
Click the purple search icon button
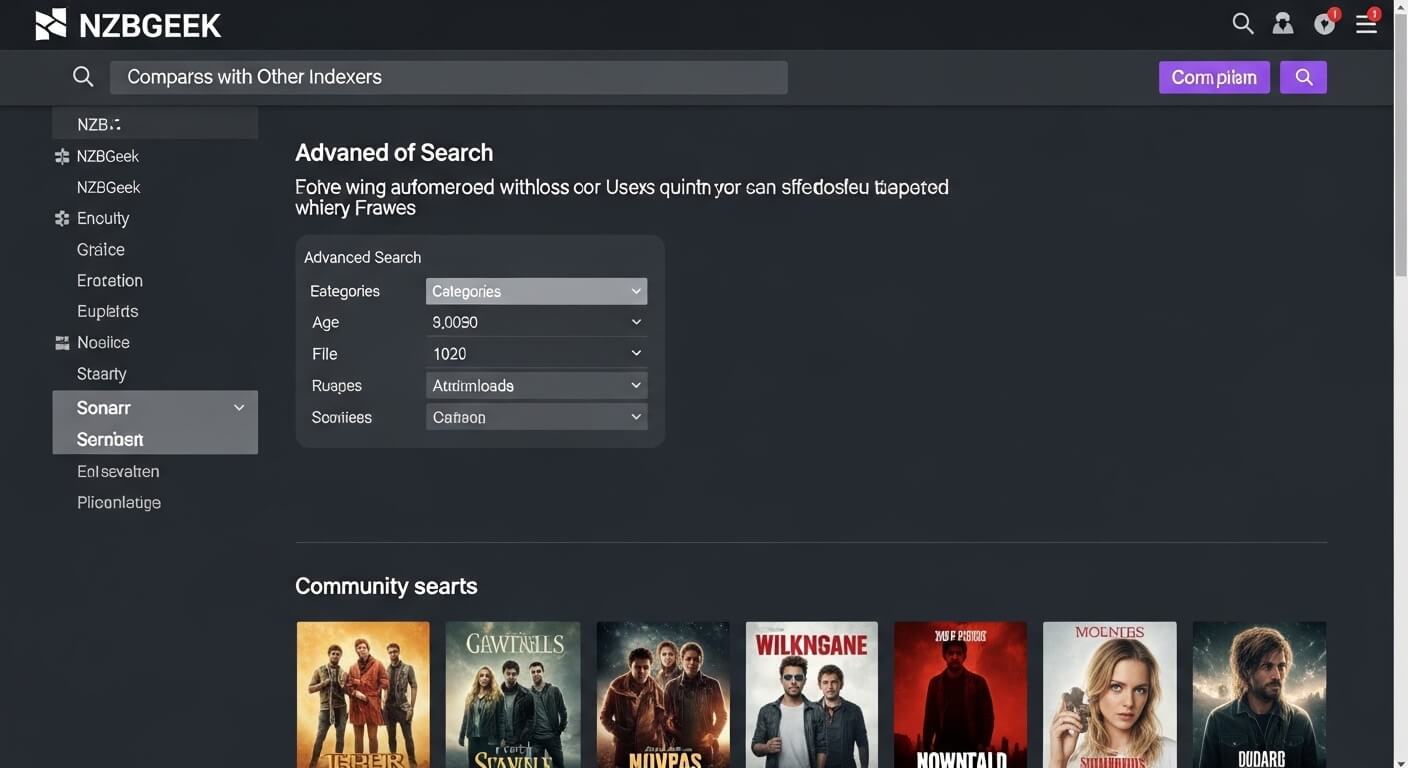coord(1303,77)
